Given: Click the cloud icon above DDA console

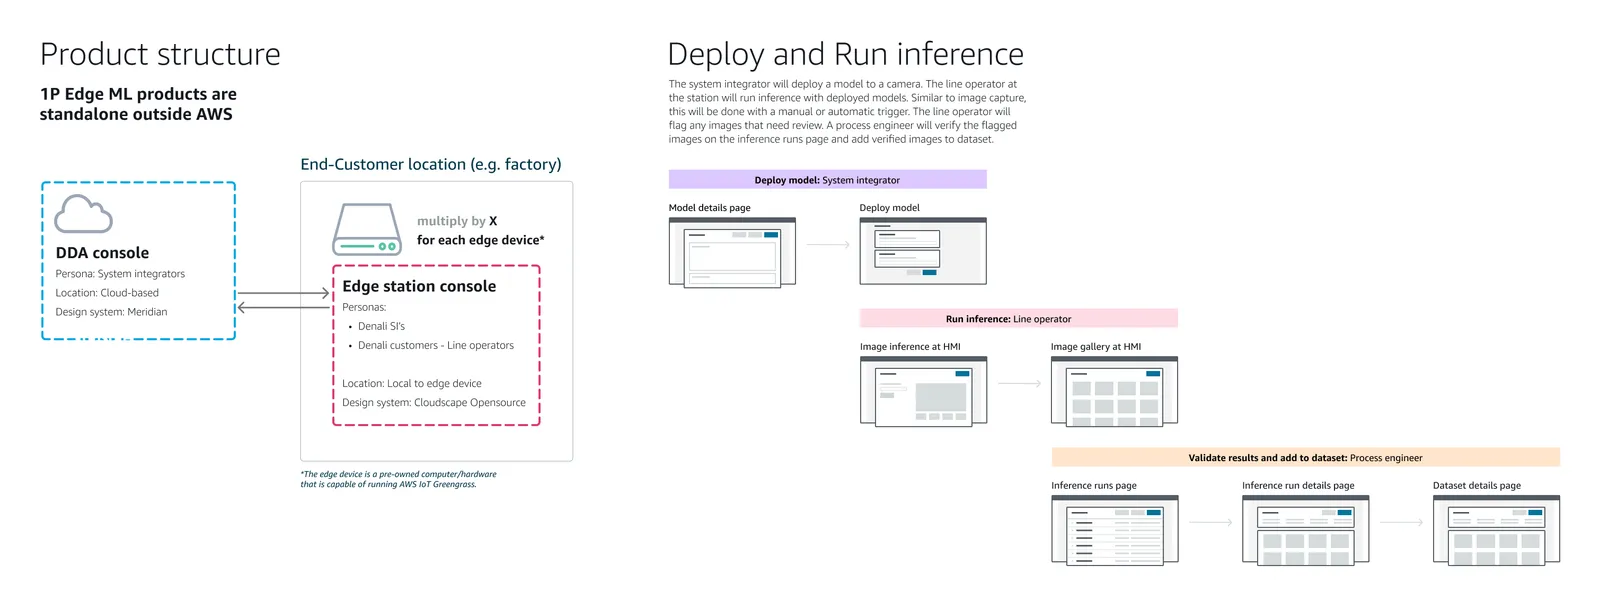Looking at the screenshot, I should [x=83, y=214].
